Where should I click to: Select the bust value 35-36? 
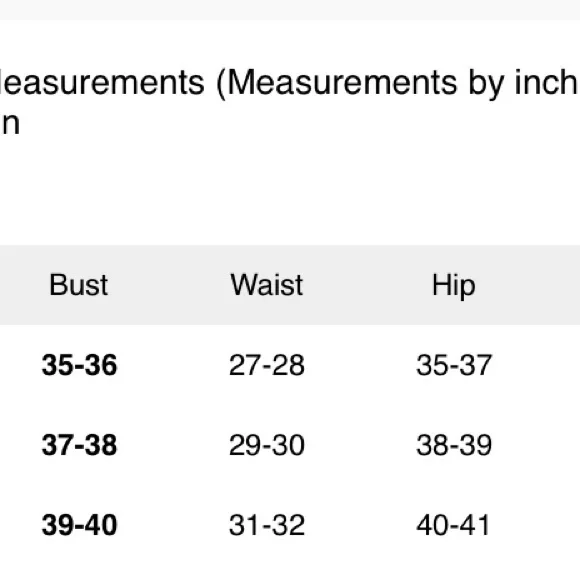[80, 365]
